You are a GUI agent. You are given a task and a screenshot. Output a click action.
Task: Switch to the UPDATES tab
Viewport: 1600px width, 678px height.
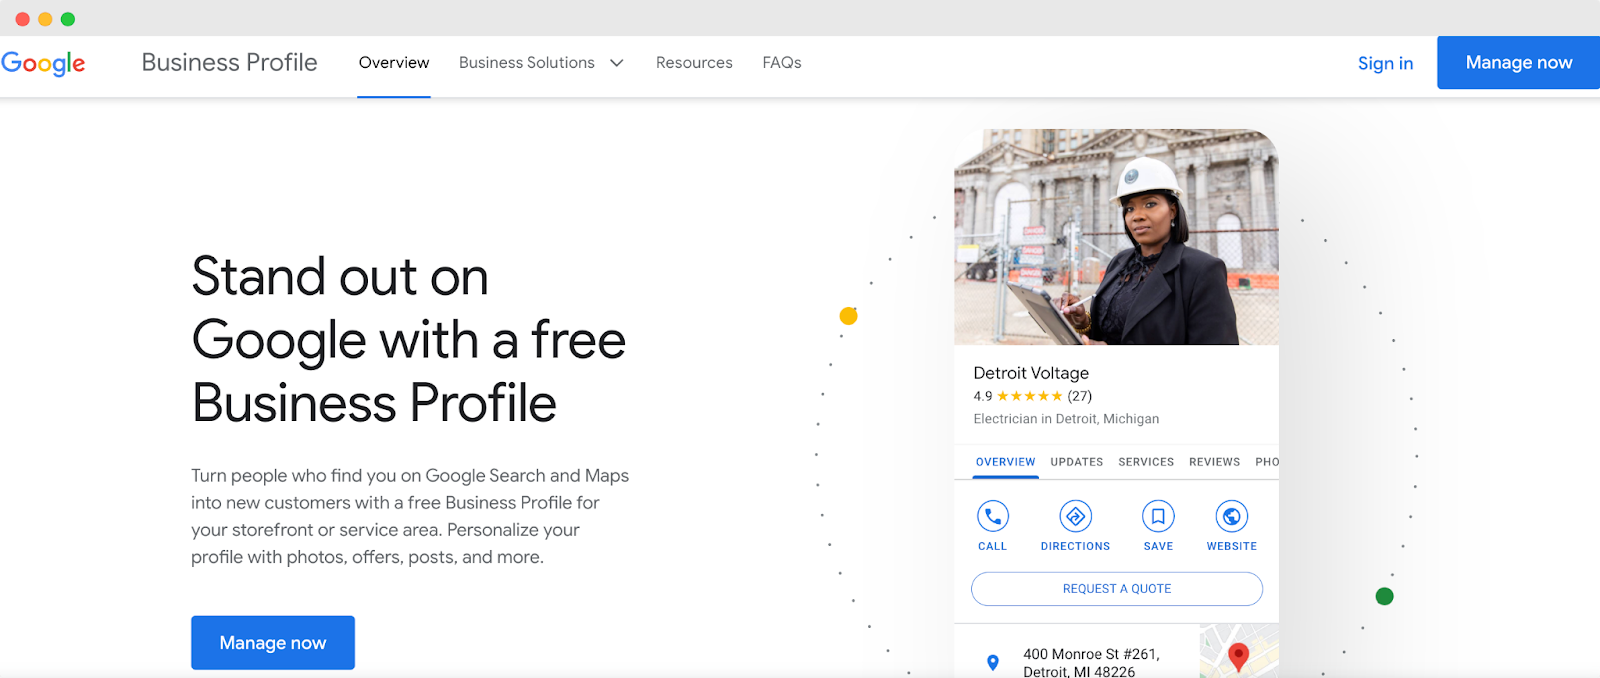point(1076,462)
